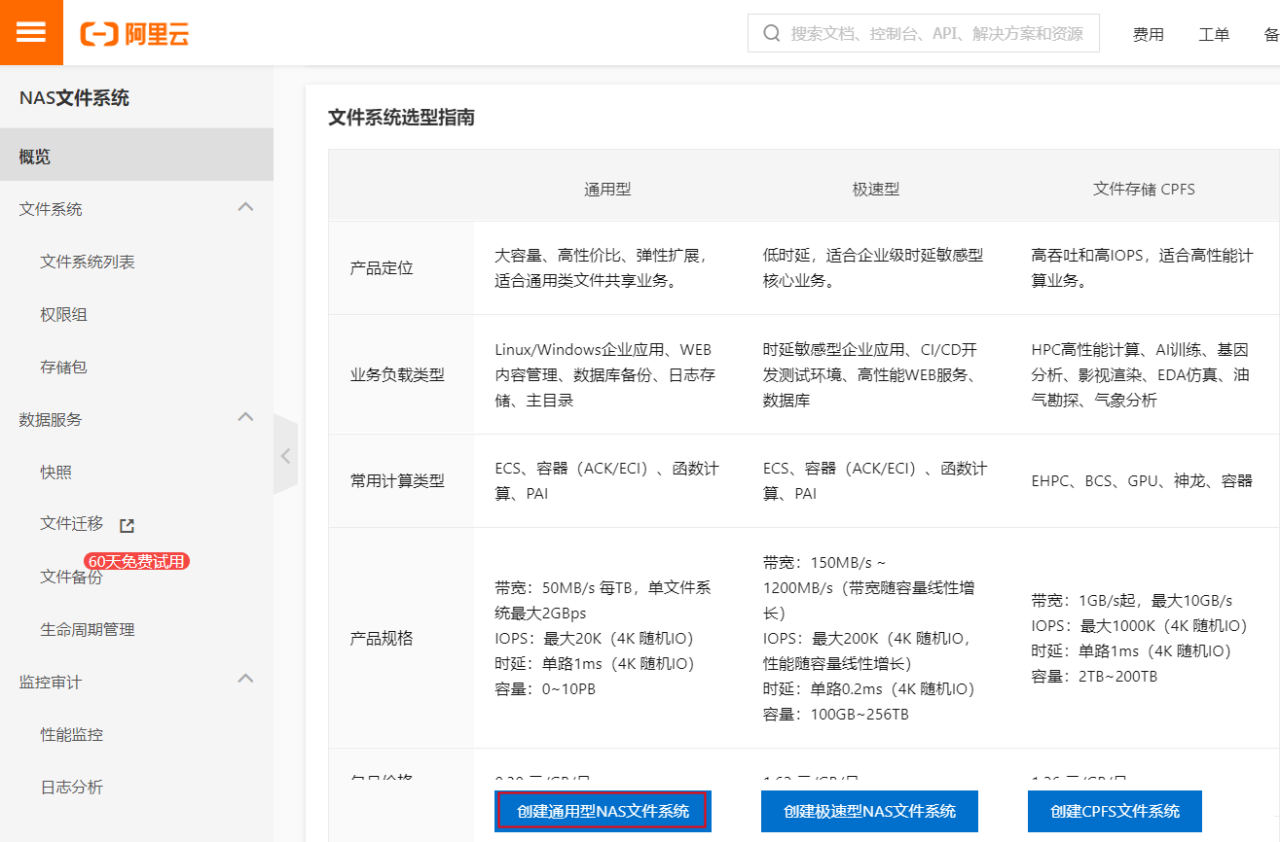1280x842 pixels.
Task: Click external link icon beside 文件迁移
Action: tap(127, 525)
